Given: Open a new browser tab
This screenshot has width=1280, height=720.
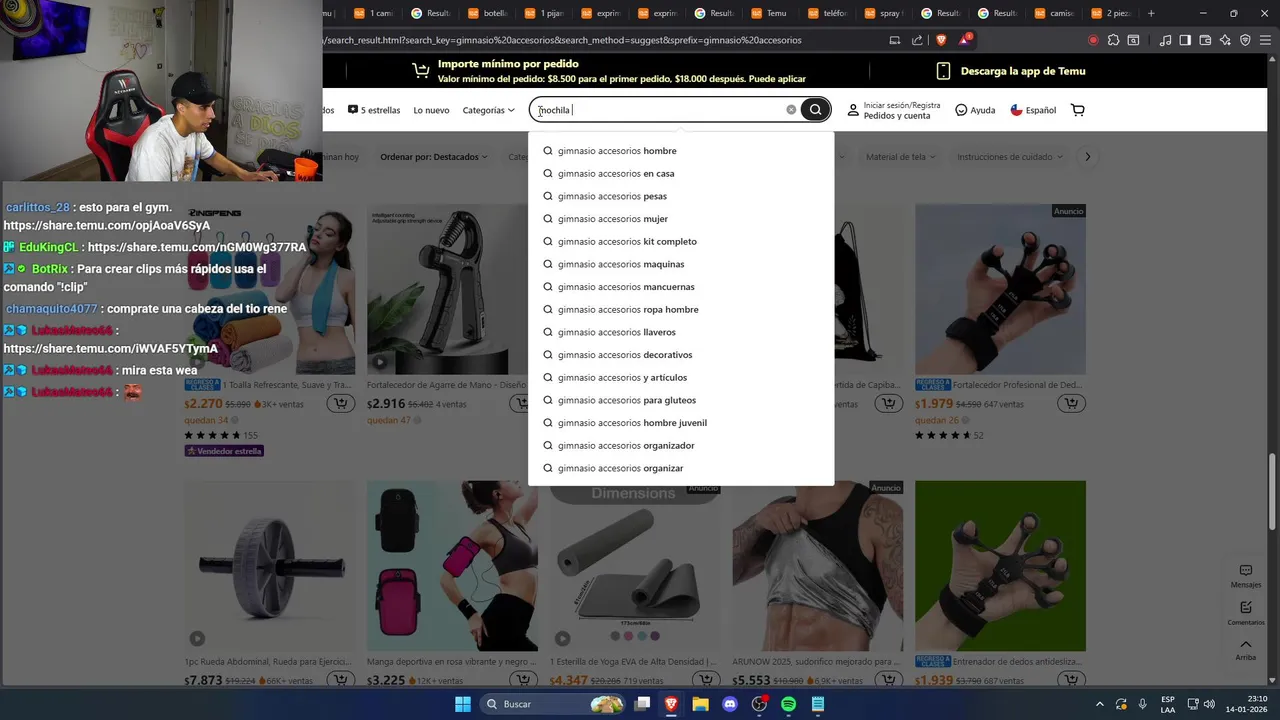Looking at the screenshot, I should click(1151, 13).
